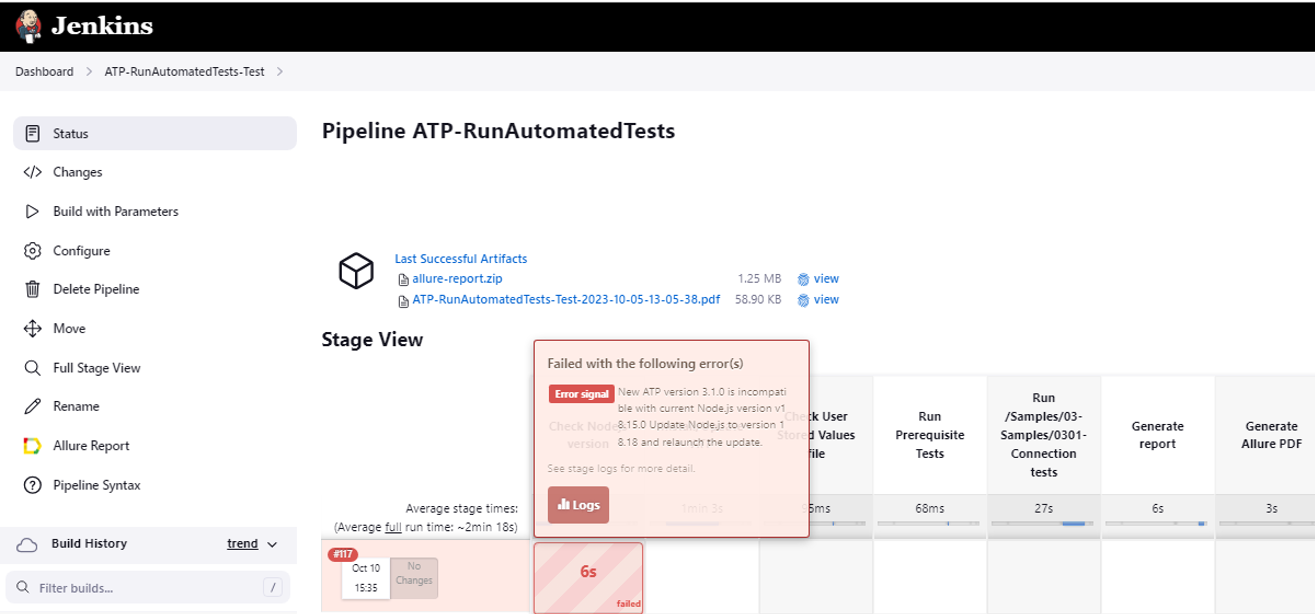Image resolution: width=1315 pixels, height=614 pixels.
Task: Click the Generate Allure PDF stage header
Action: click(x=1271, y=434)
